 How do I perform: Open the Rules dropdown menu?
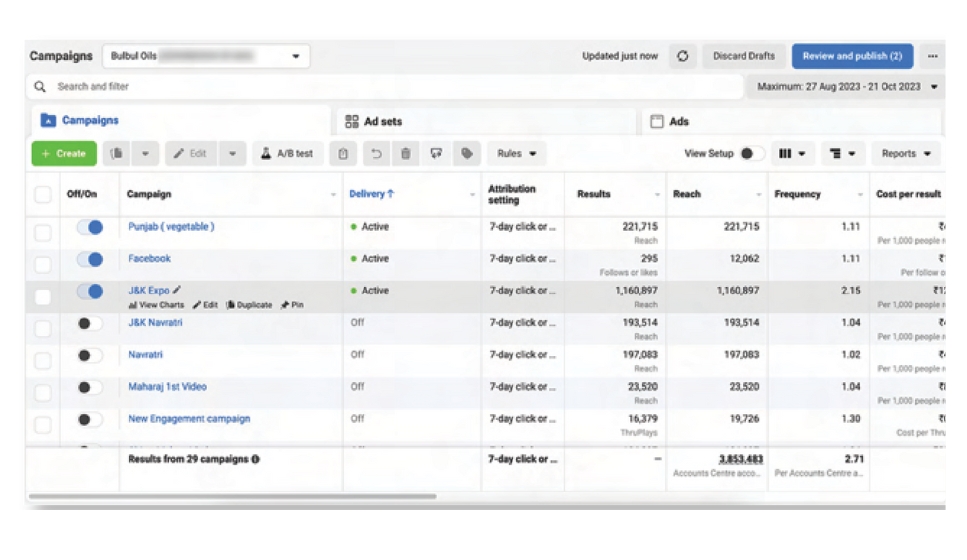517,154
